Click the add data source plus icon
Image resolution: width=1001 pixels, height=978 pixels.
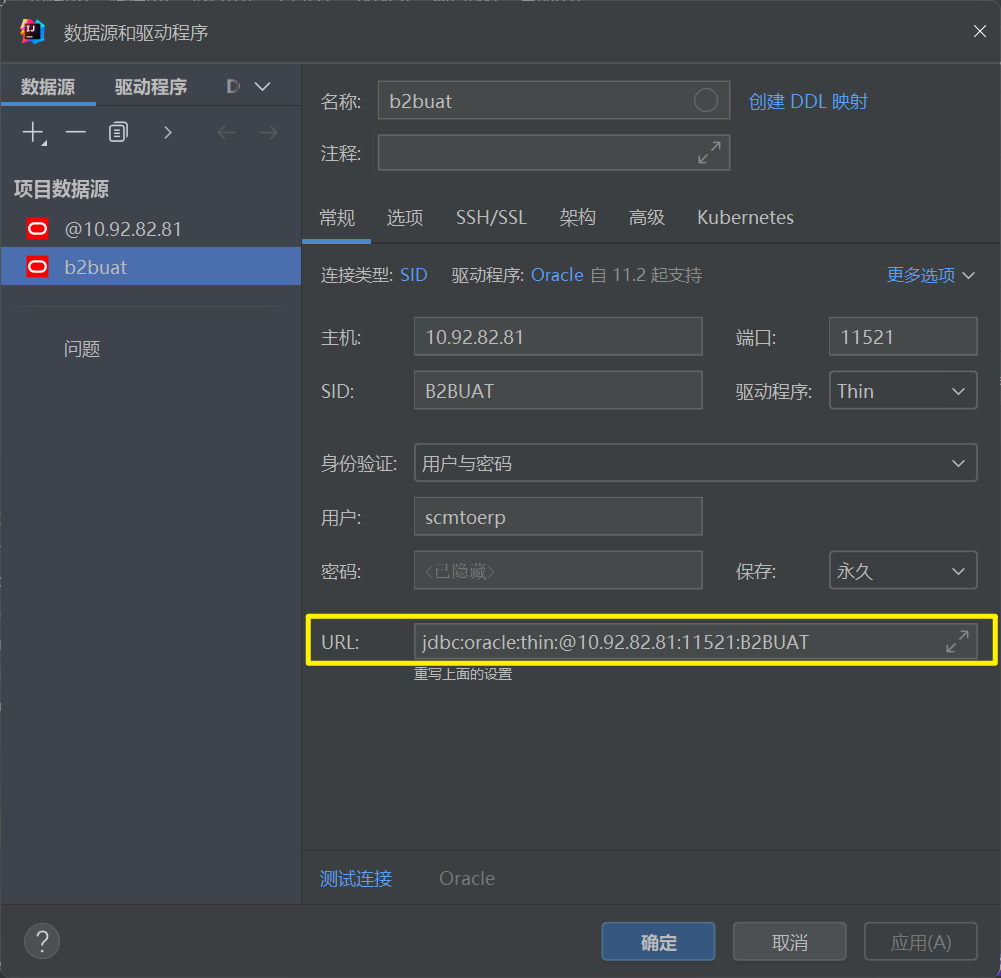tap(34, 132)
